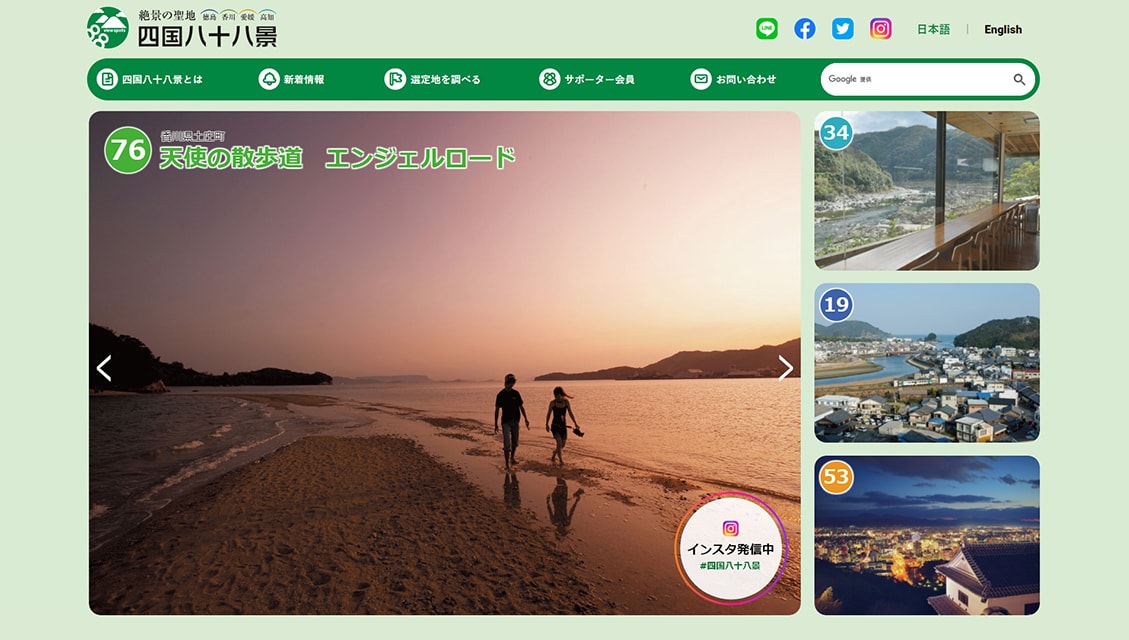Go to next slide with right arrow
The width and height of the screenshot is (1129, 640).
point(785,368)
